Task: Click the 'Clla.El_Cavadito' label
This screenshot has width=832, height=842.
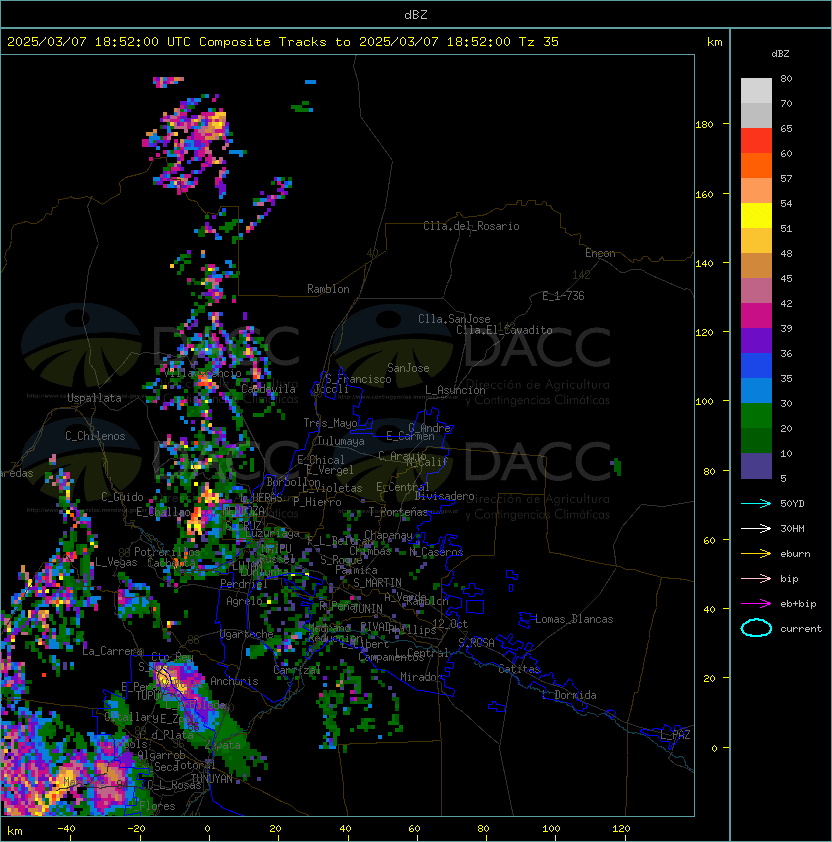Action: [504, 330]
